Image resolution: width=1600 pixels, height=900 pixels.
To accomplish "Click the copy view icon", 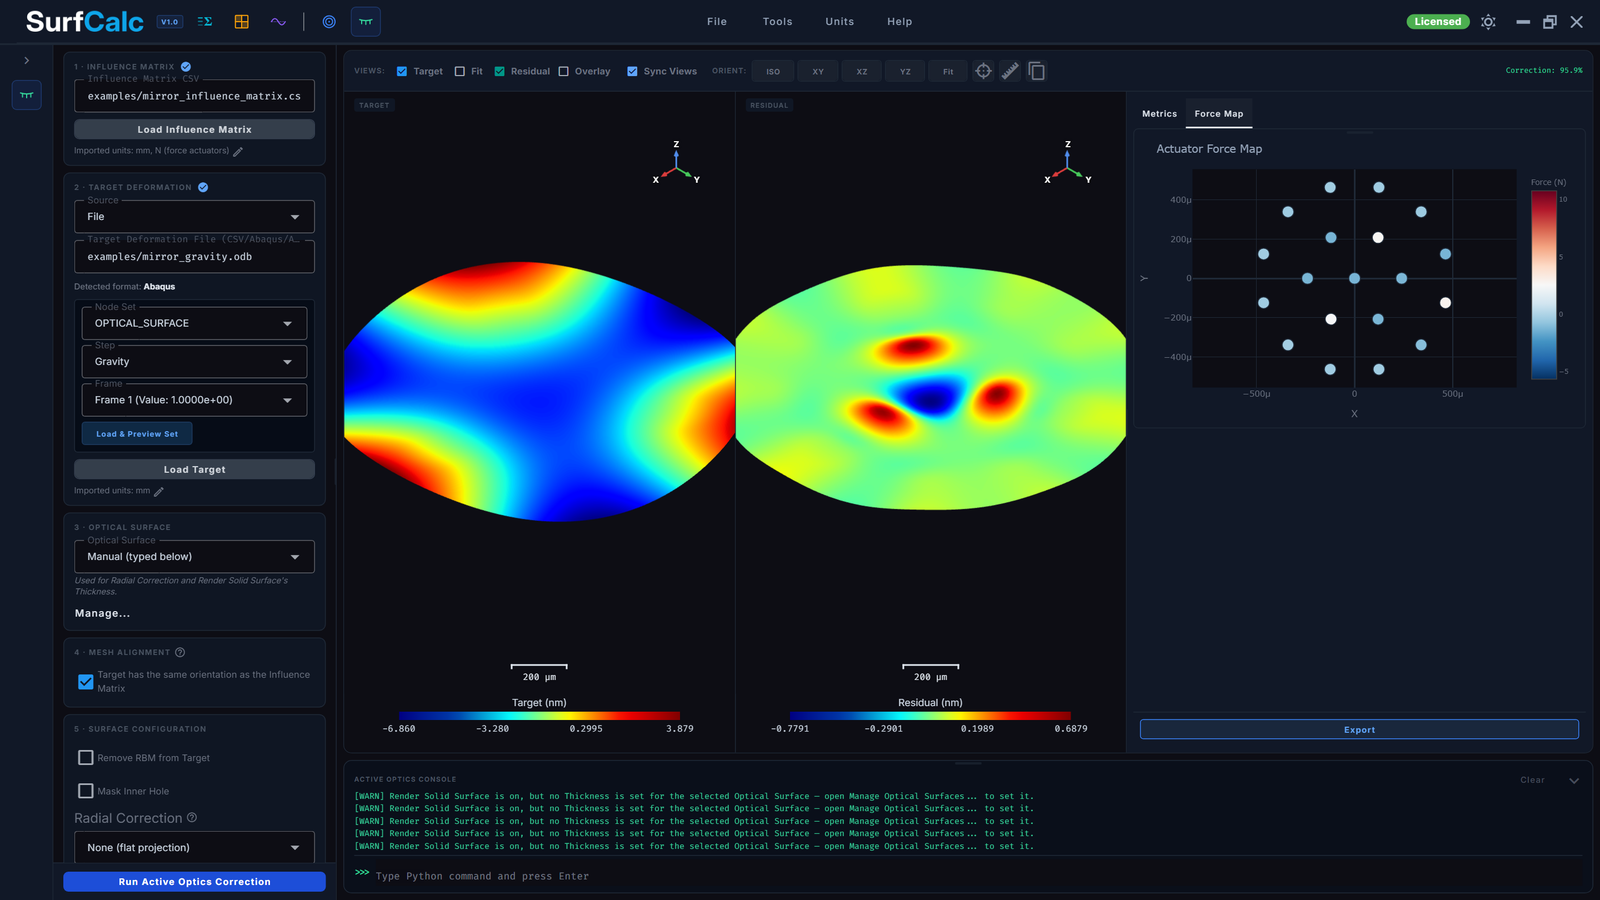I will [x=1037, y=71].
